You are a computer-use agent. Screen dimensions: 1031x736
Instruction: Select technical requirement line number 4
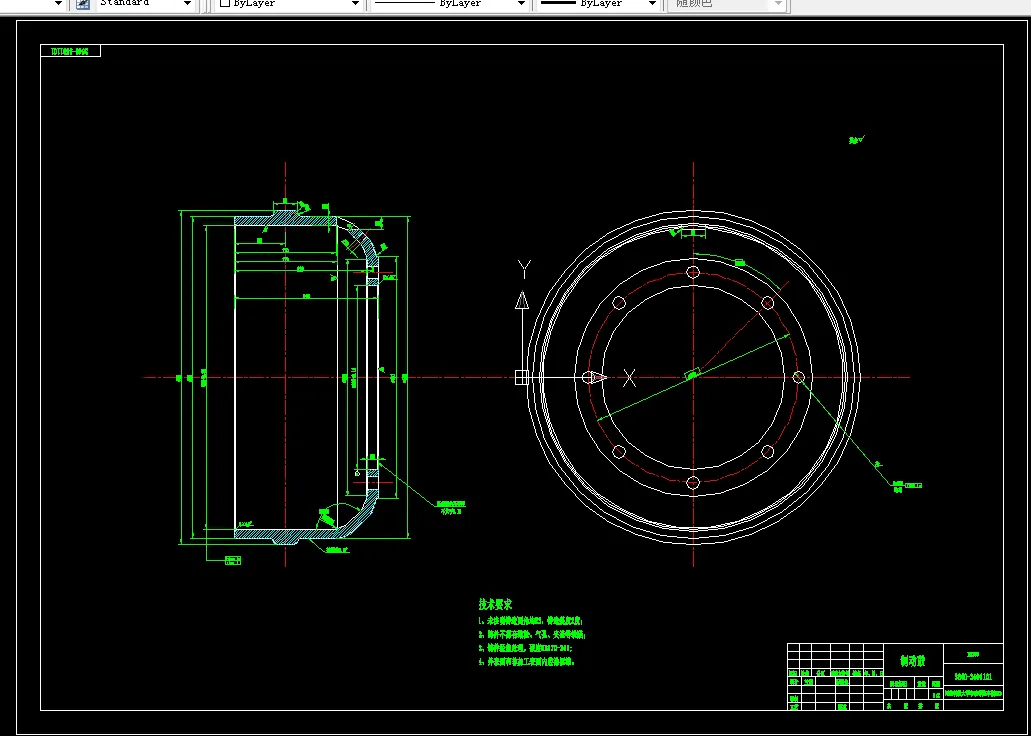click(527, 662)
